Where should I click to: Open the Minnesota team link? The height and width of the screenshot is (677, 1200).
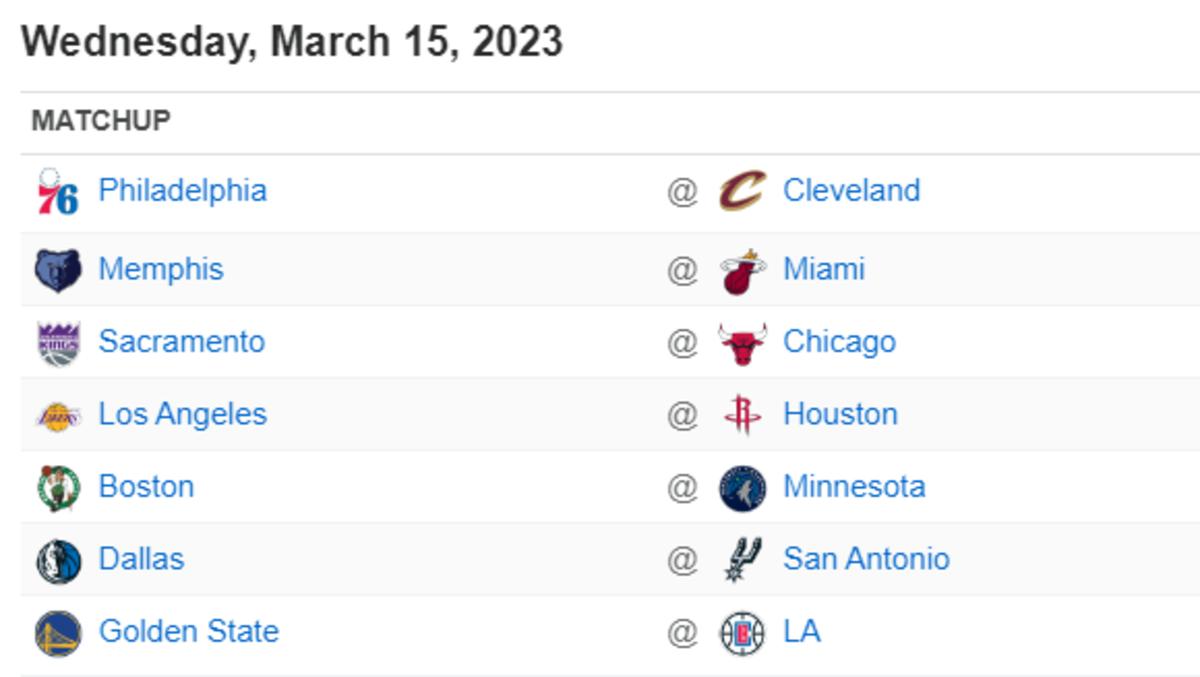point(854,486)
